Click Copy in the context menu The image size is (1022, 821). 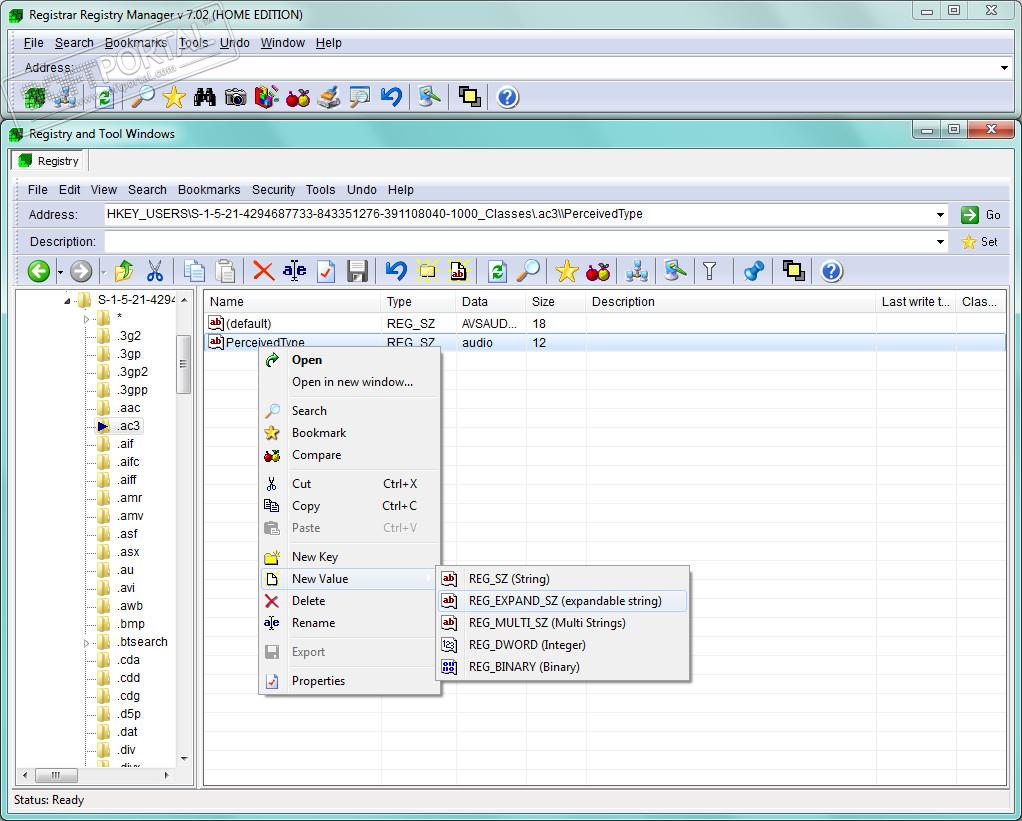tap(349, 506)
